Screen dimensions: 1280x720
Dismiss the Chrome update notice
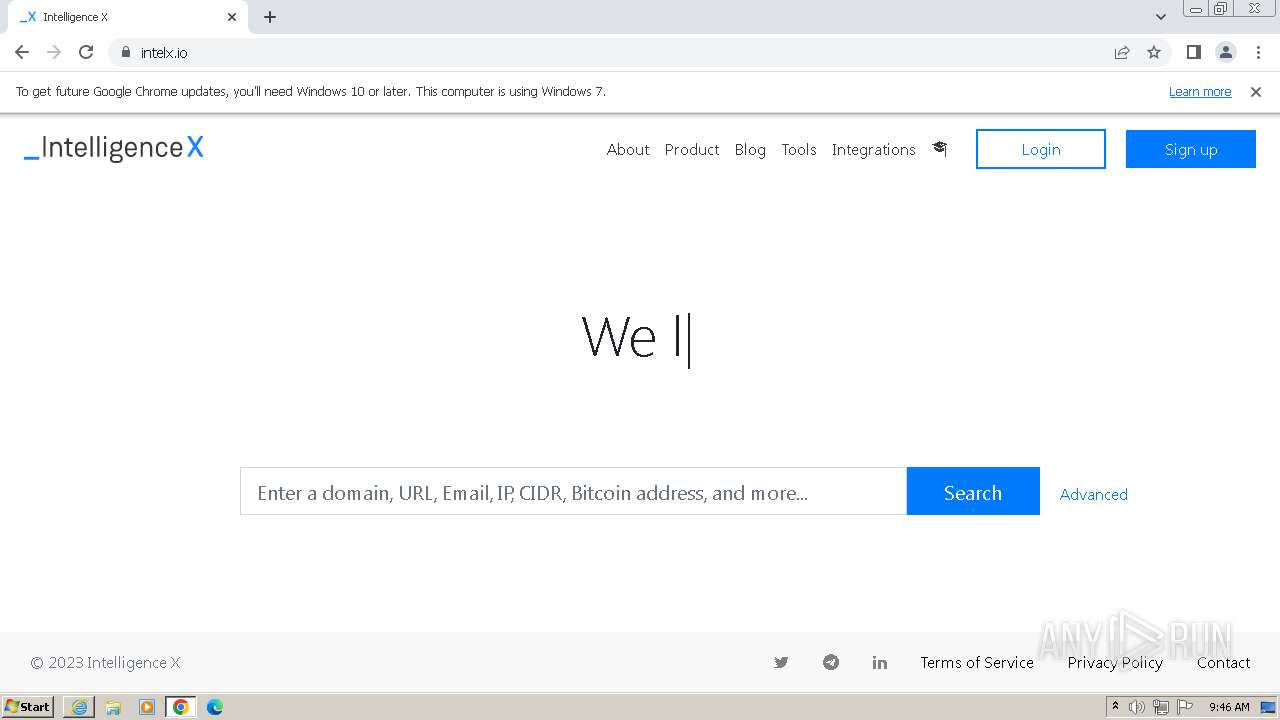click(1256, 91)
